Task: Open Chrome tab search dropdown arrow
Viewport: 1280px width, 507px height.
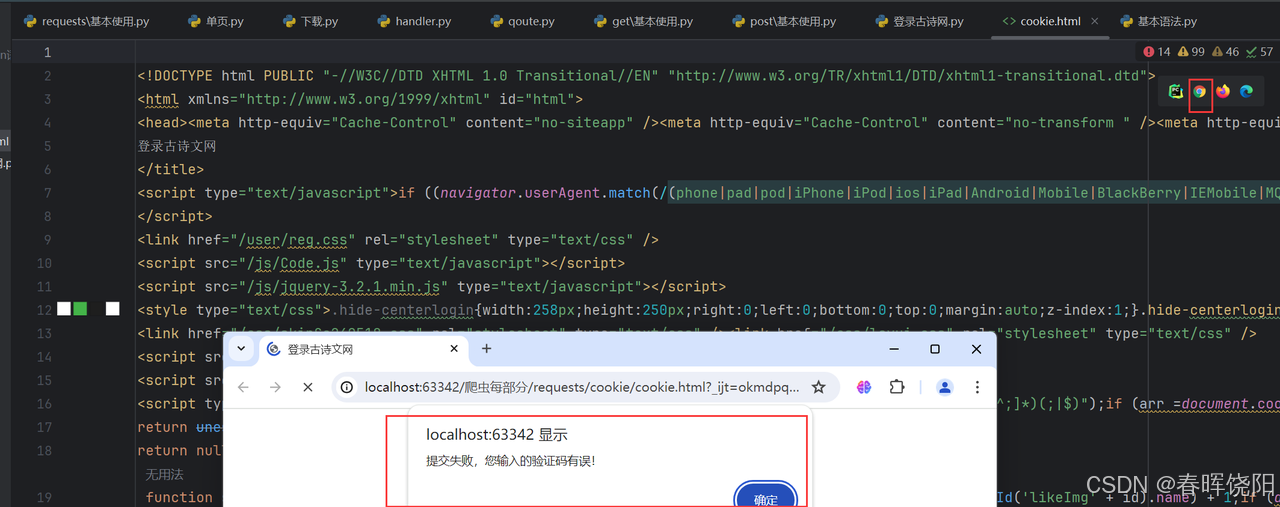Action: click(x=241, y=349)
